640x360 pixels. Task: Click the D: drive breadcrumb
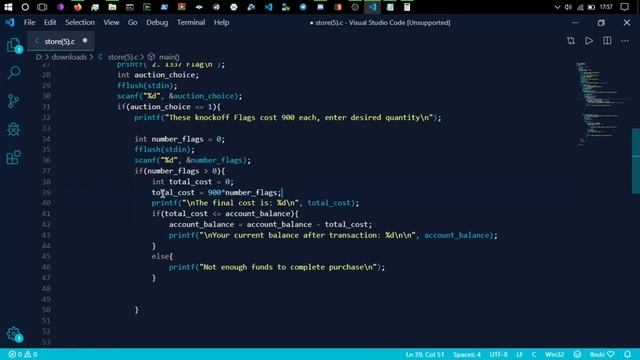[39, 57]
